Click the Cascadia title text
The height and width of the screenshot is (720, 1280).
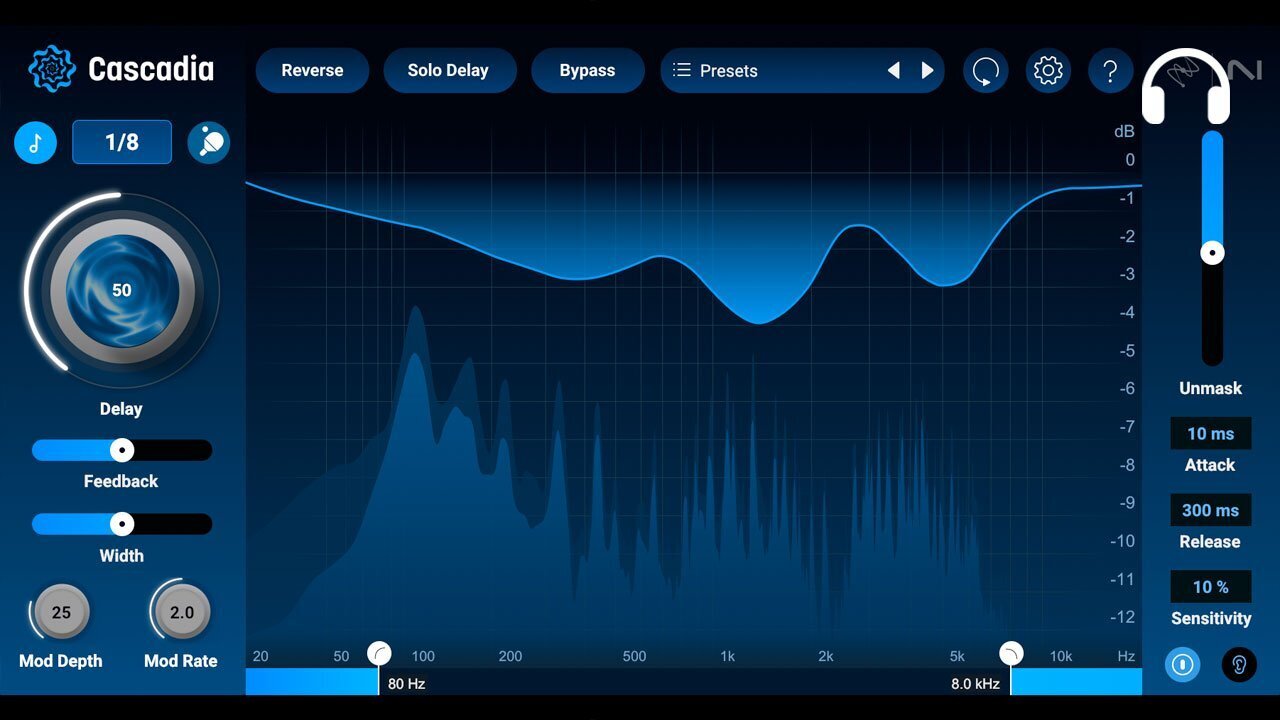pos(151,69)
